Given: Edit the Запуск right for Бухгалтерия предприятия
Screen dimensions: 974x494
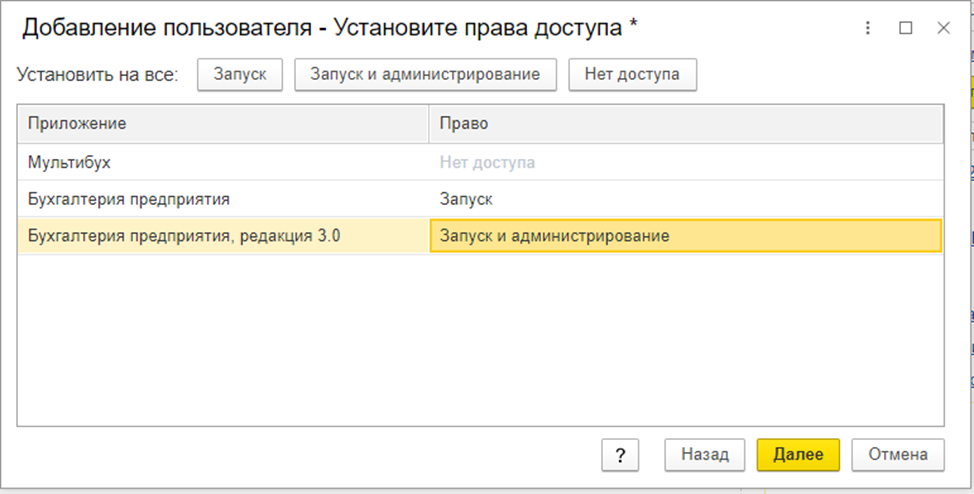Looking at the screenshot, I should coord(686,199).
